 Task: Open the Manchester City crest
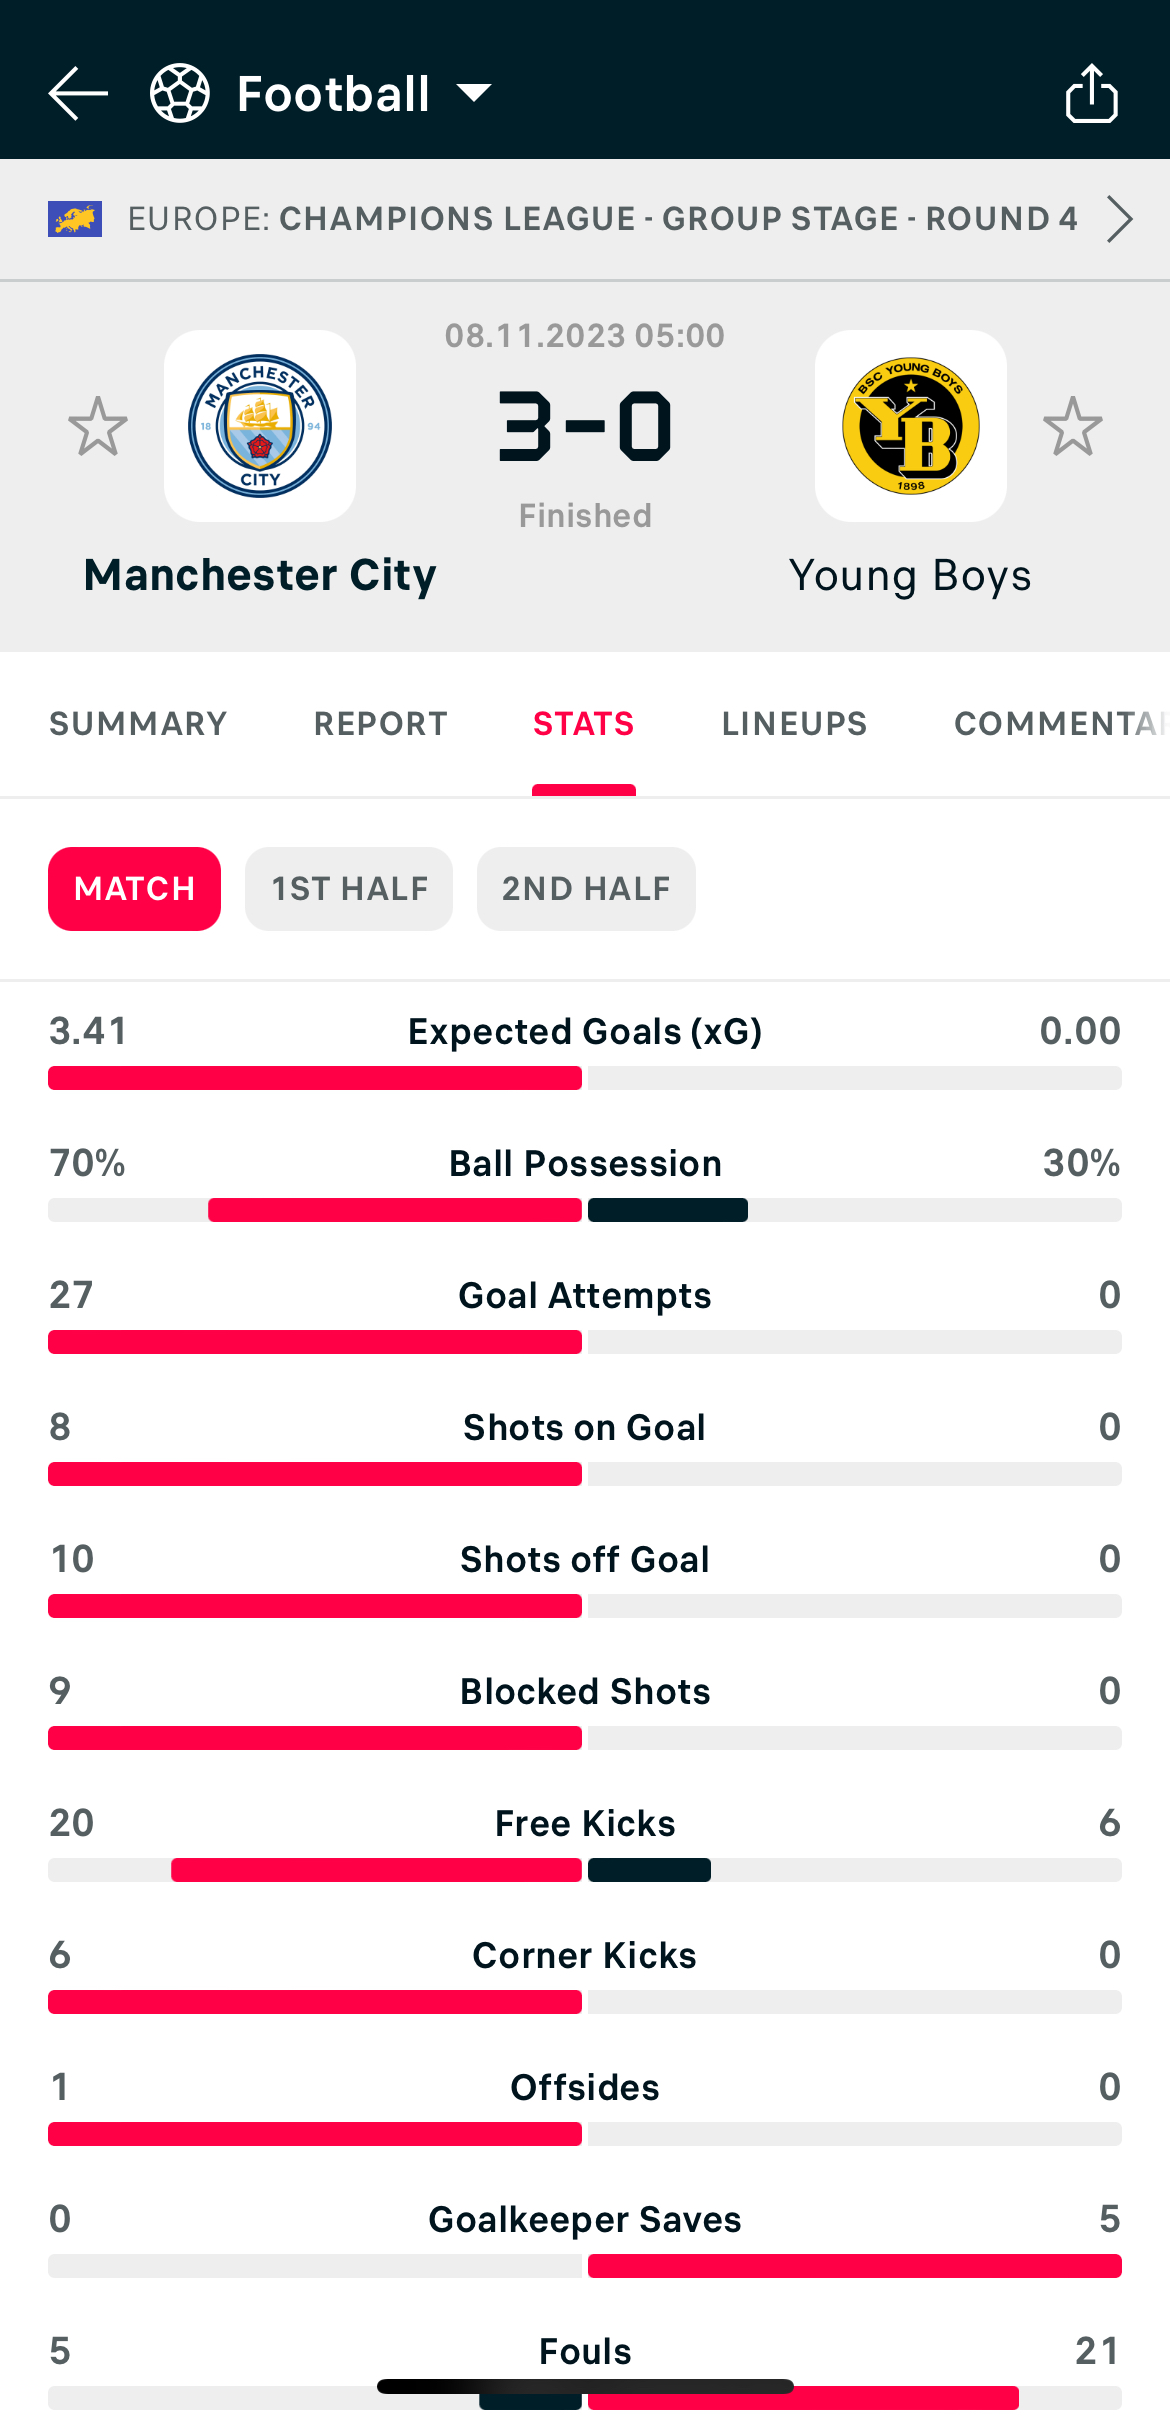pos(260,426)
